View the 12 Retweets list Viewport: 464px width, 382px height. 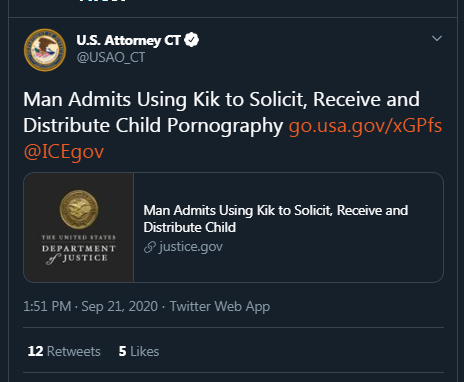point(64,351)
